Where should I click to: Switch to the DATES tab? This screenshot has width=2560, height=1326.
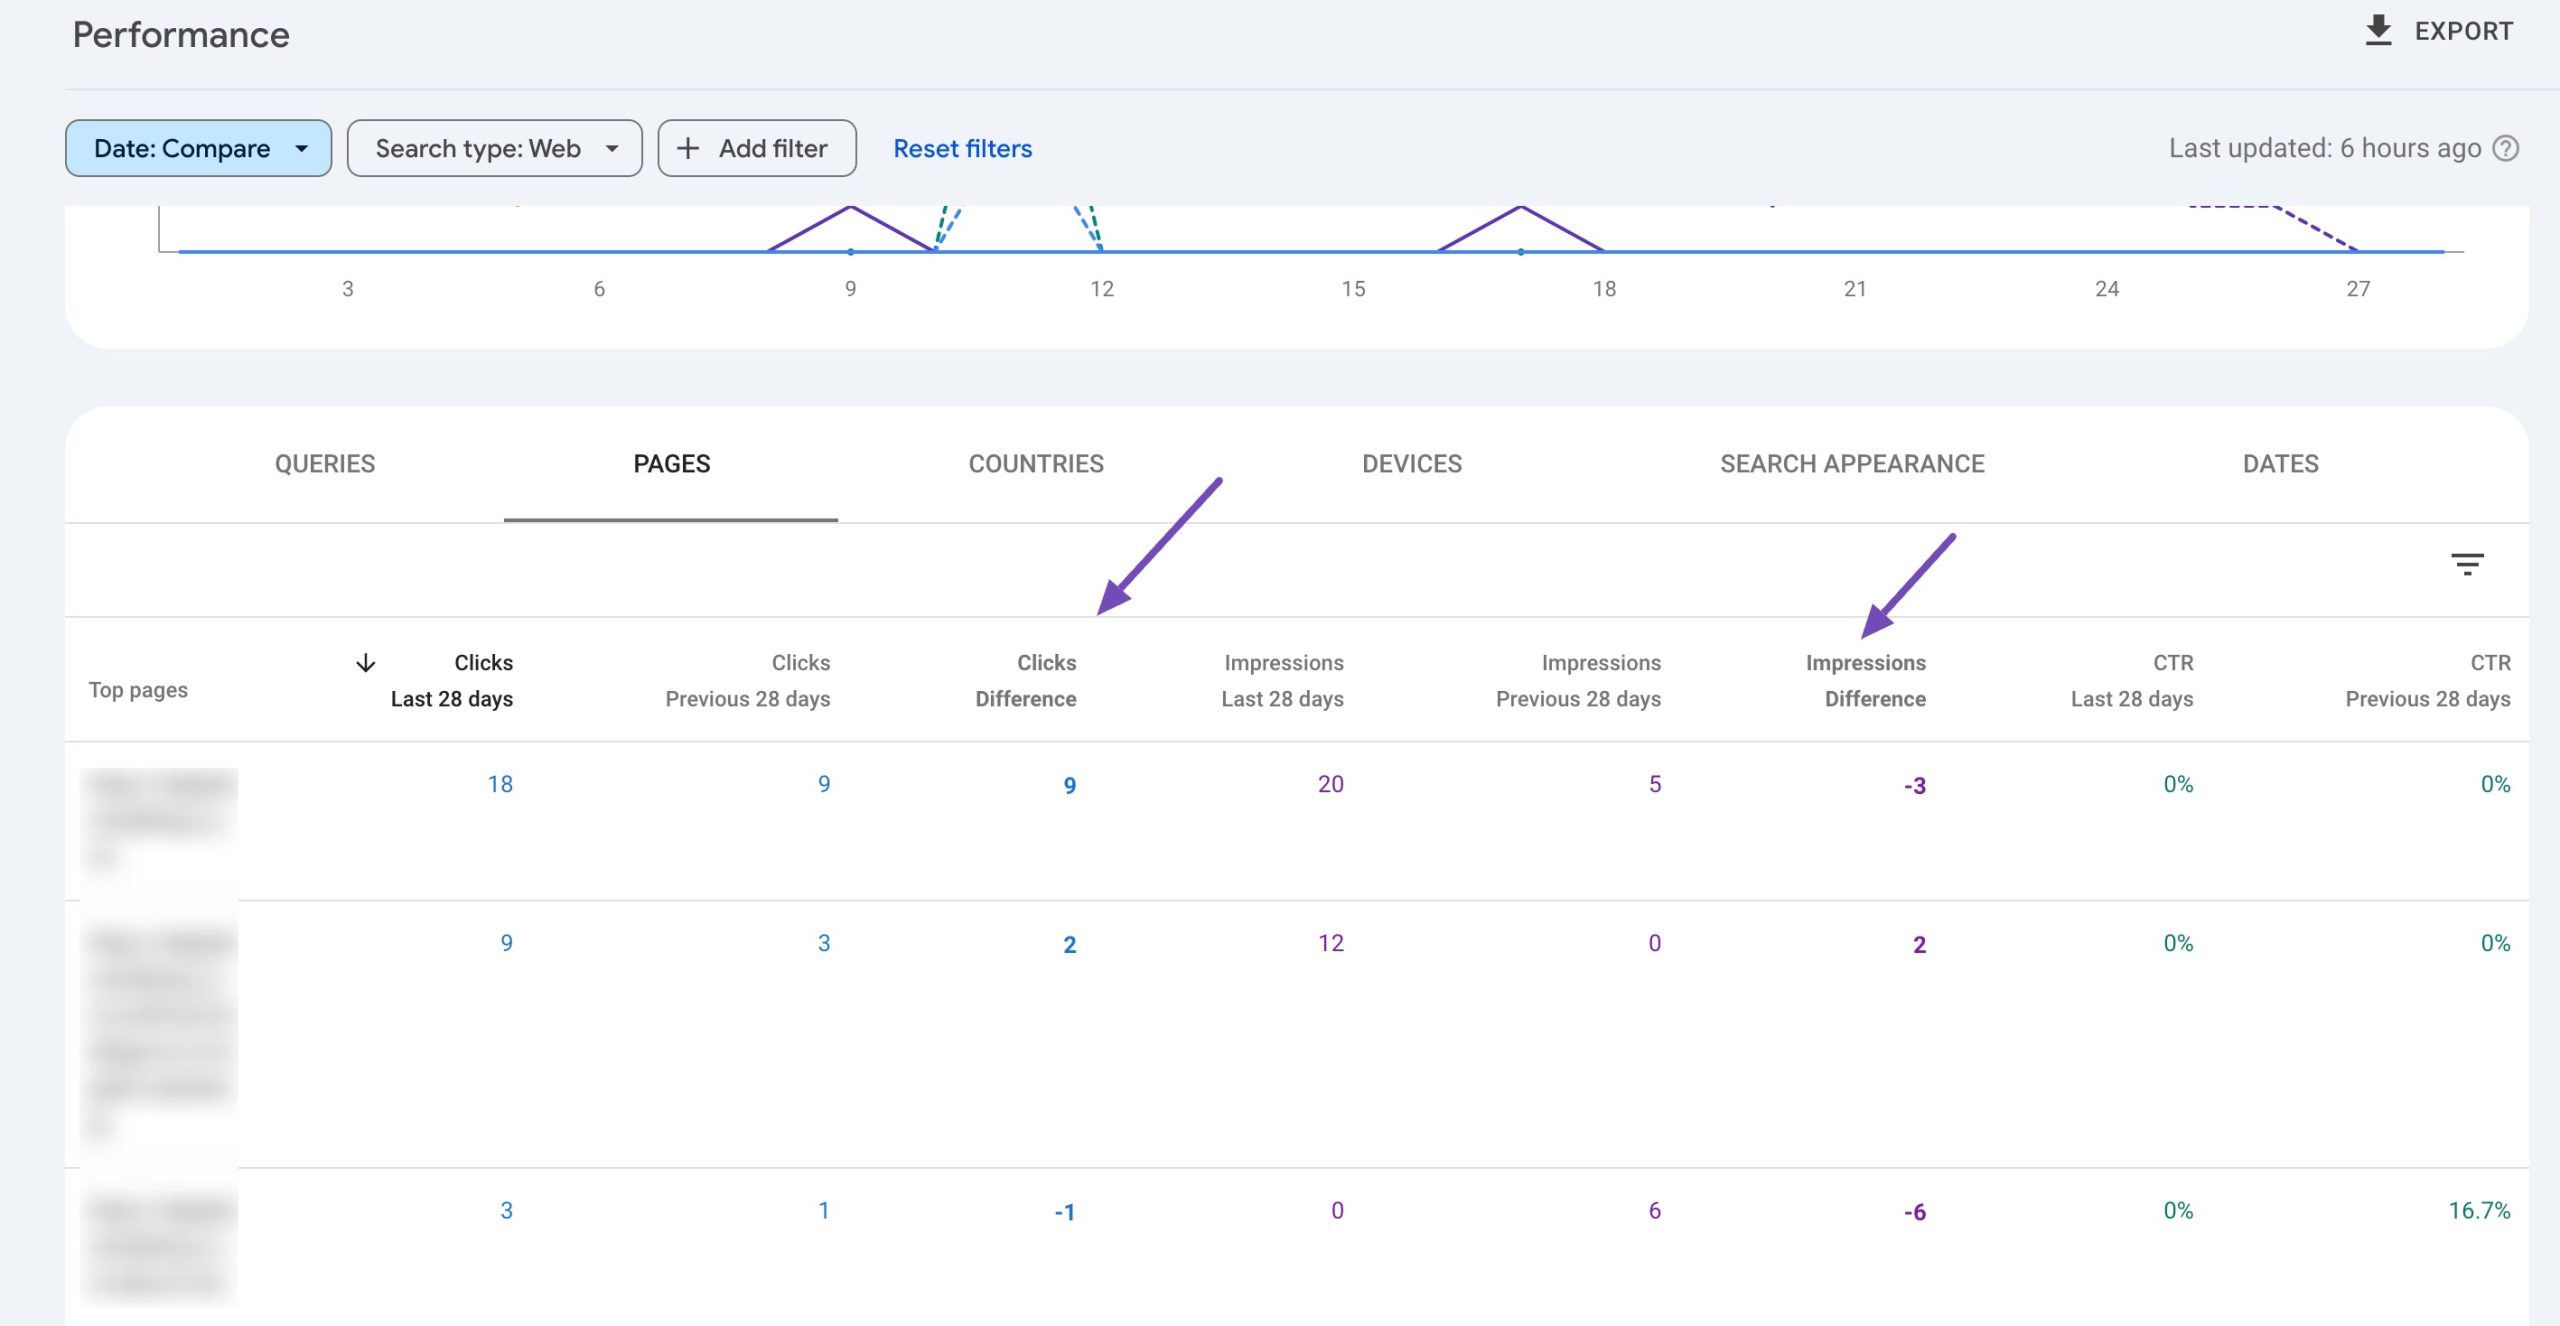pos(2281,463)
